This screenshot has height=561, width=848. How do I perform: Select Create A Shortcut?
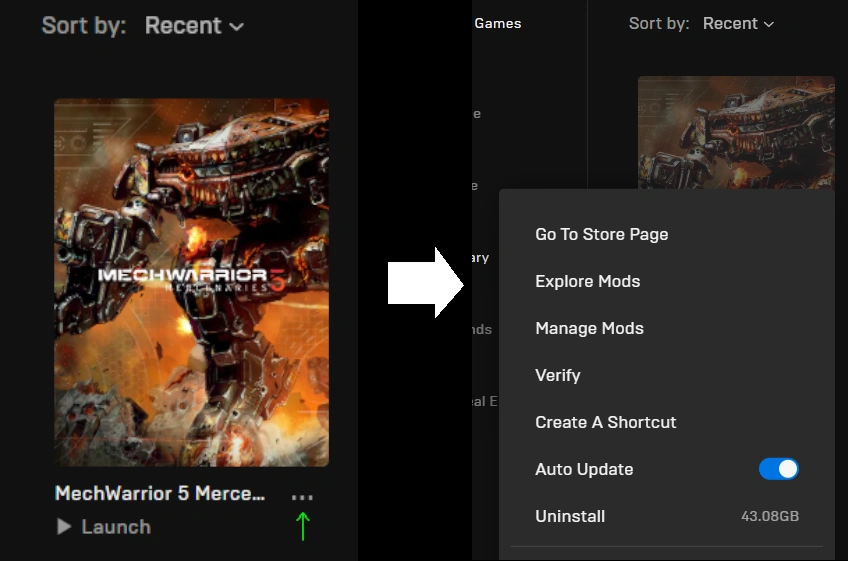(x=605, y=422)
